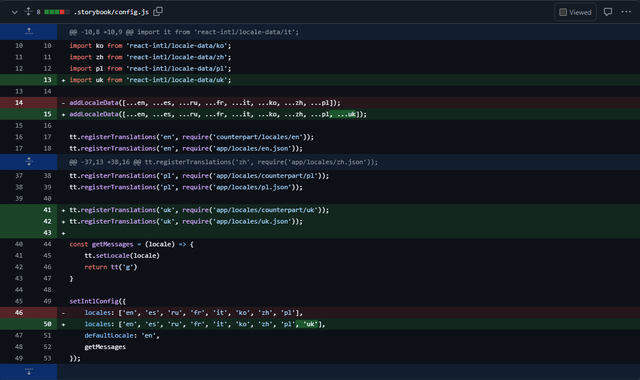Click the second hunk header @@ -37,13 +38,16
This screenshot has height=380, width=640.
pyautogui.click(x=223, y=162)
